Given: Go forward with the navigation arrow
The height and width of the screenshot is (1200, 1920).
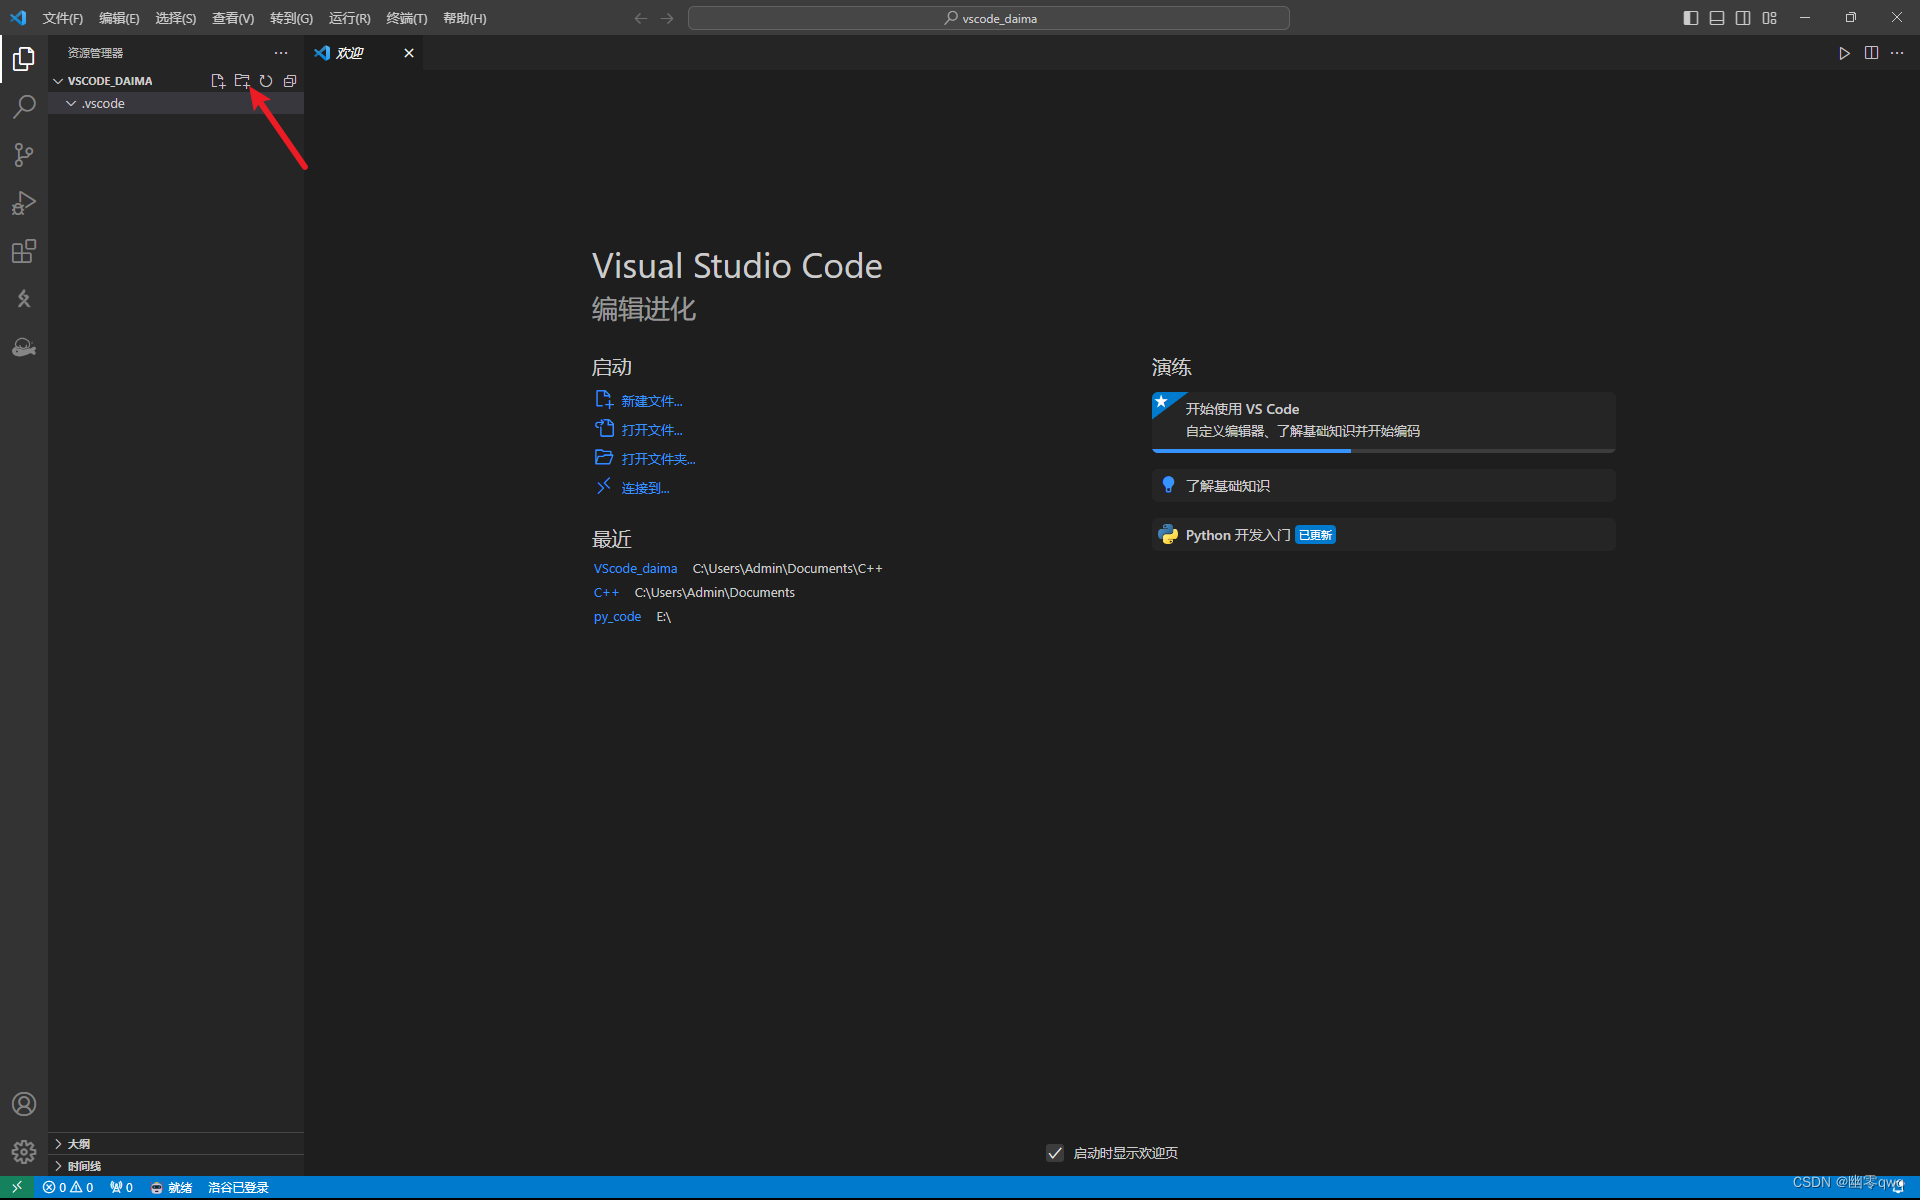Looking at the screenshot, I should tap(667, 18).
